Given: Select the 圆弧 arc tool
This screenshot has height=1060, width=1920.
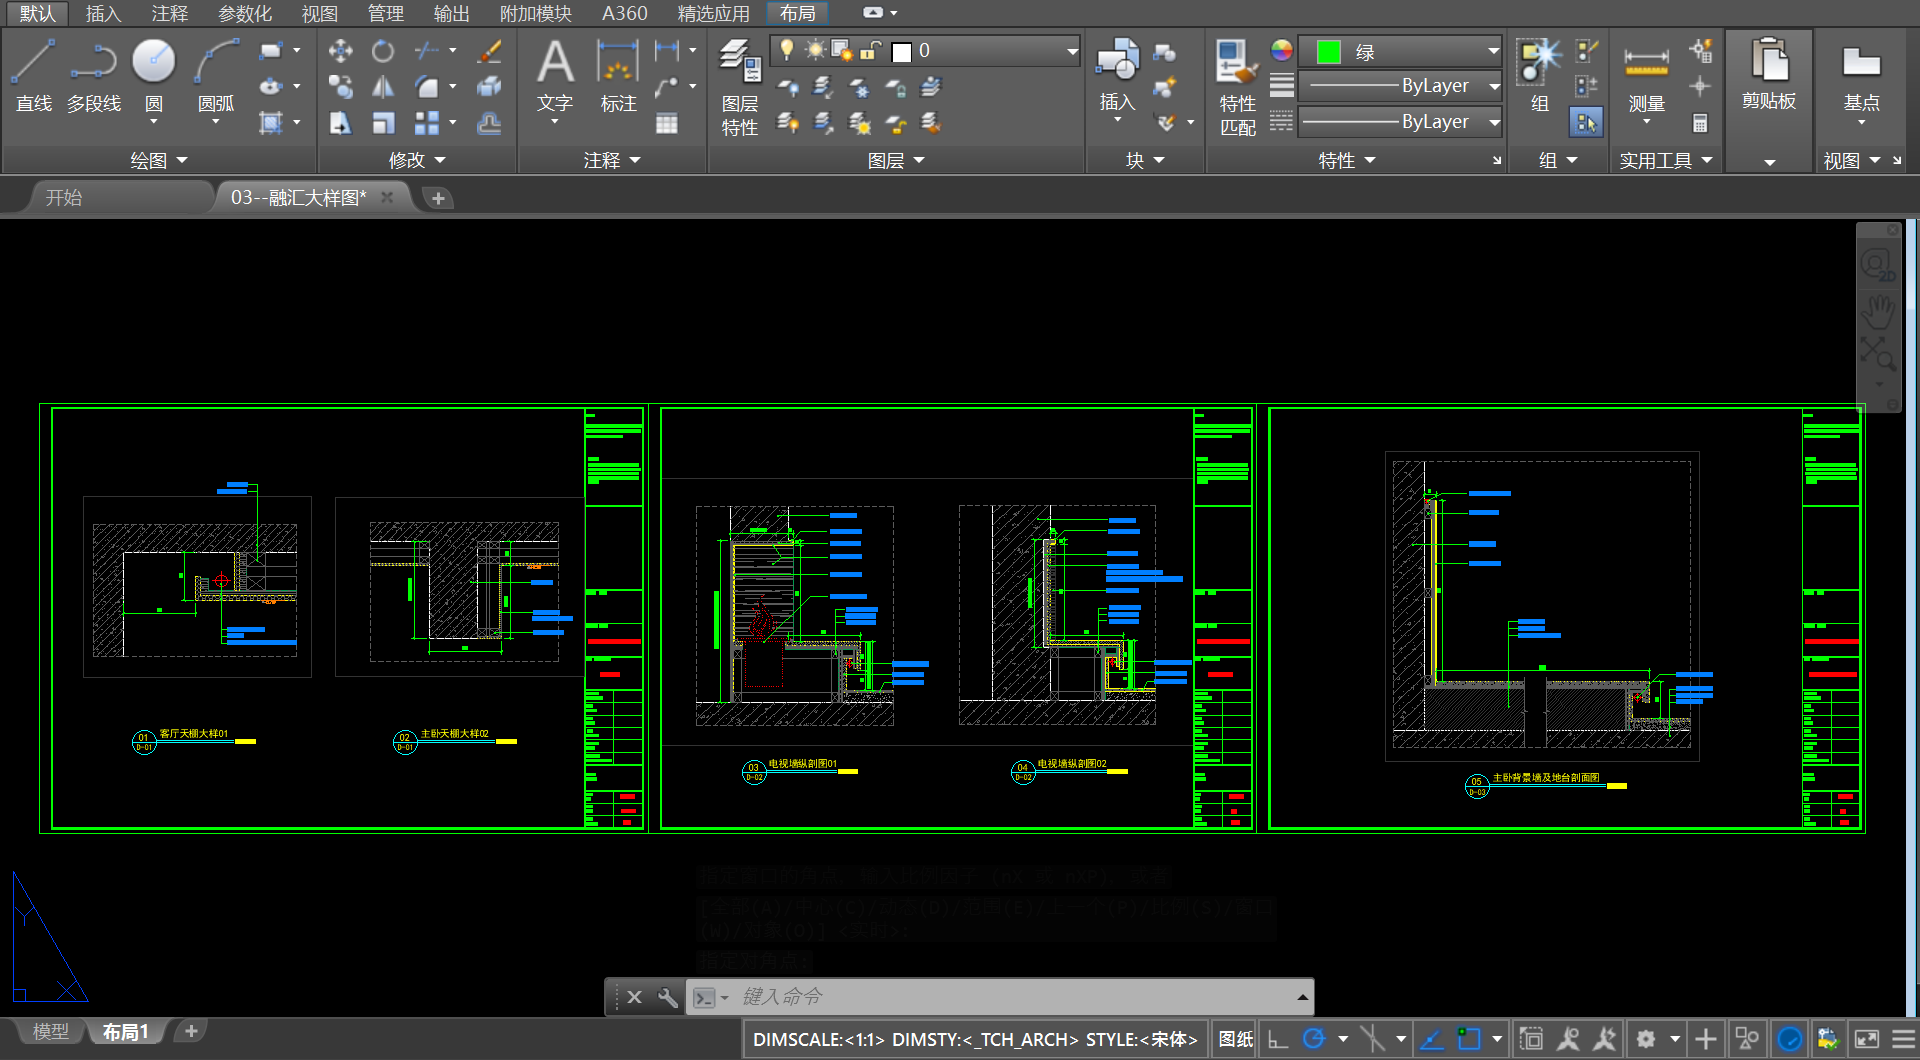Looking at the screenshot, I should point(216,76).
